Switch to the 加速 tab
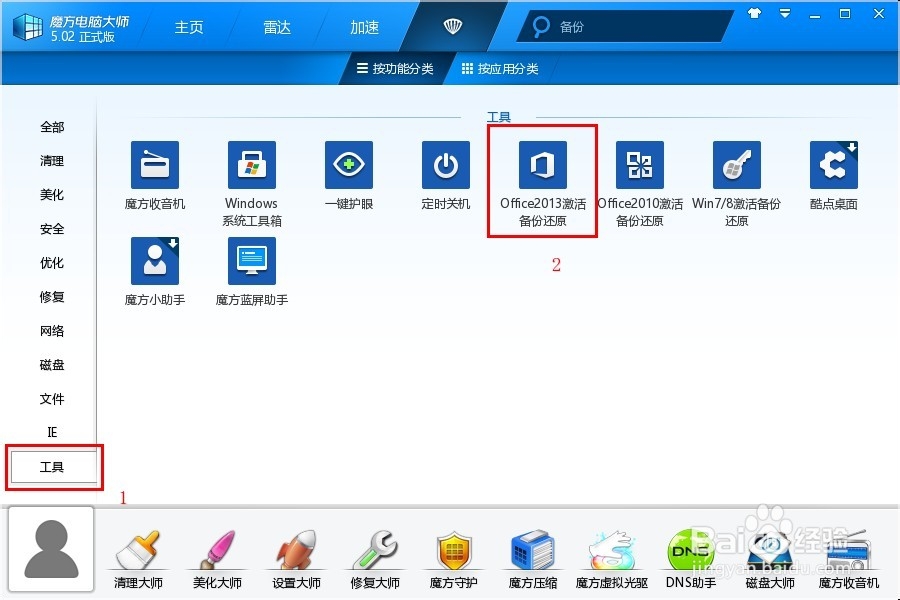The image size is (900, 600). 364,27
